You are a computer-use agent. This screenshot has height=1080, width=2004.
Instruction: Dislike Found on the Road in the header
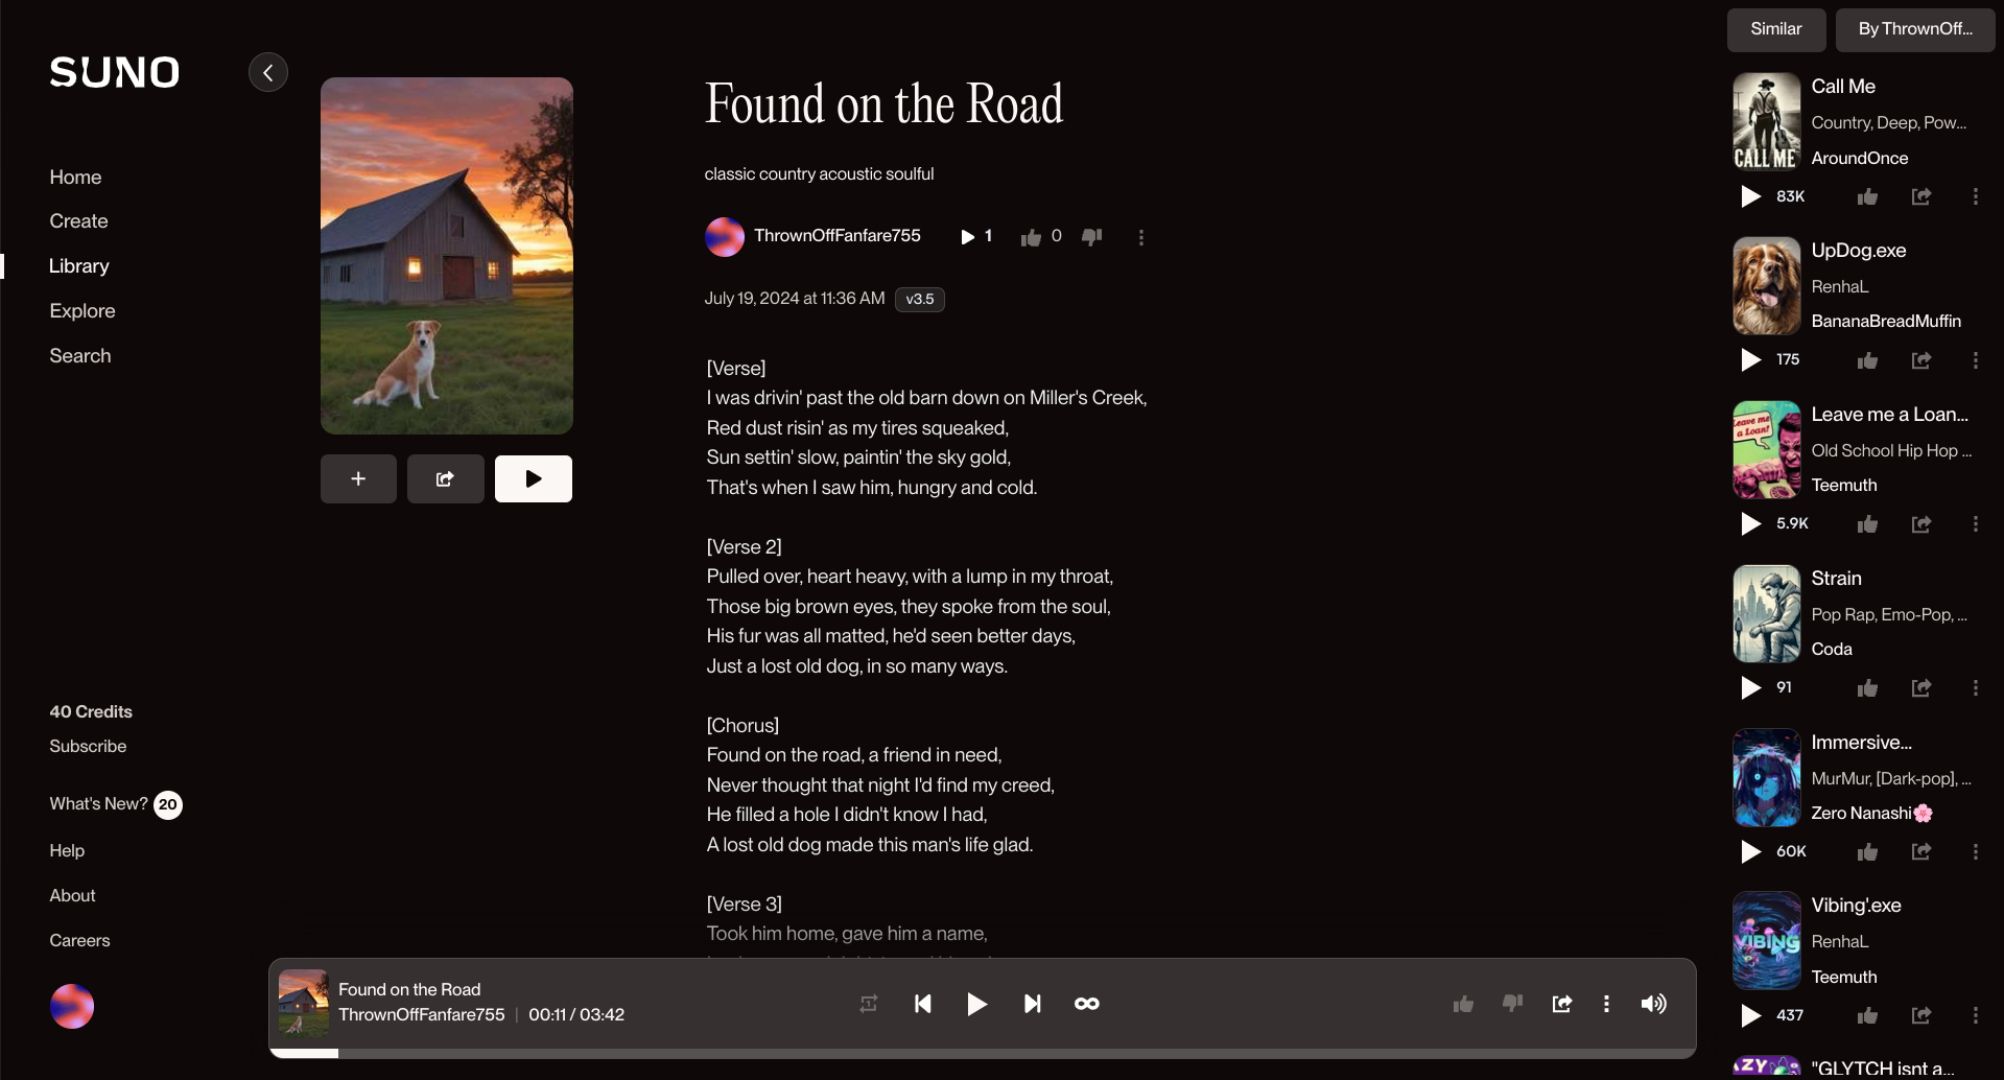tap(1092, 237)
